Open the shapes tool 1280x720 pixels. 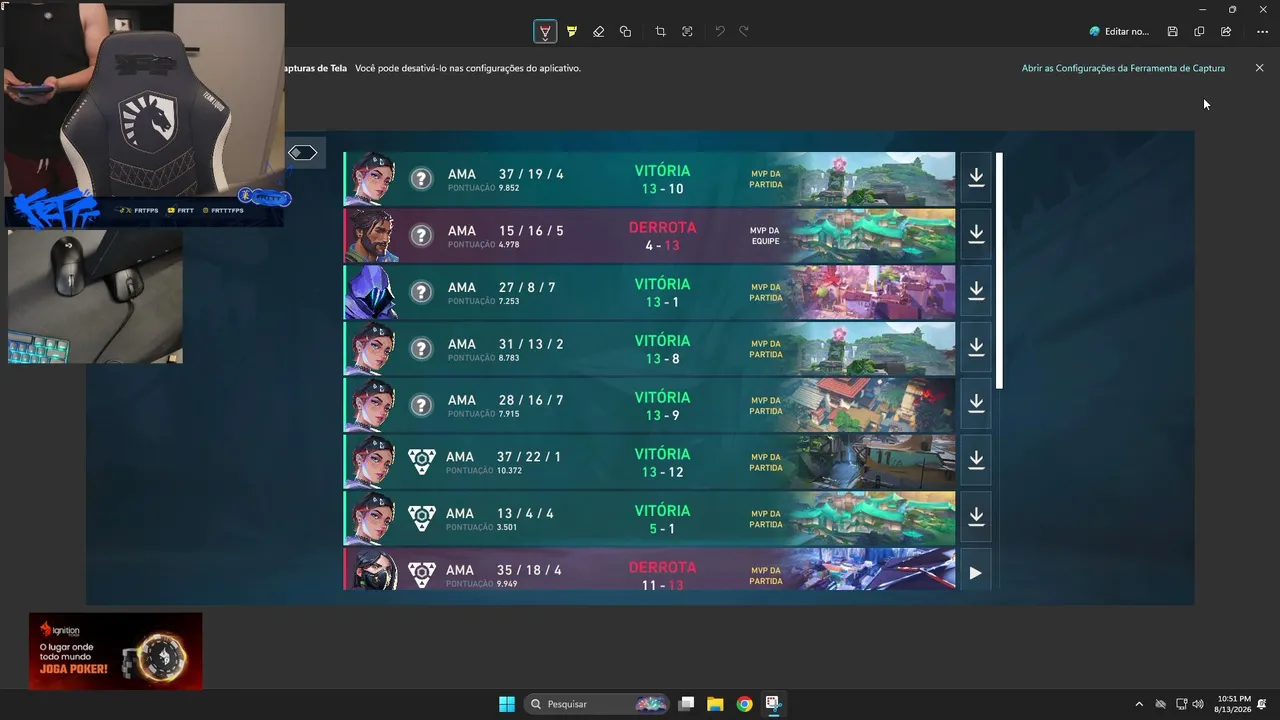pos(625,32)
